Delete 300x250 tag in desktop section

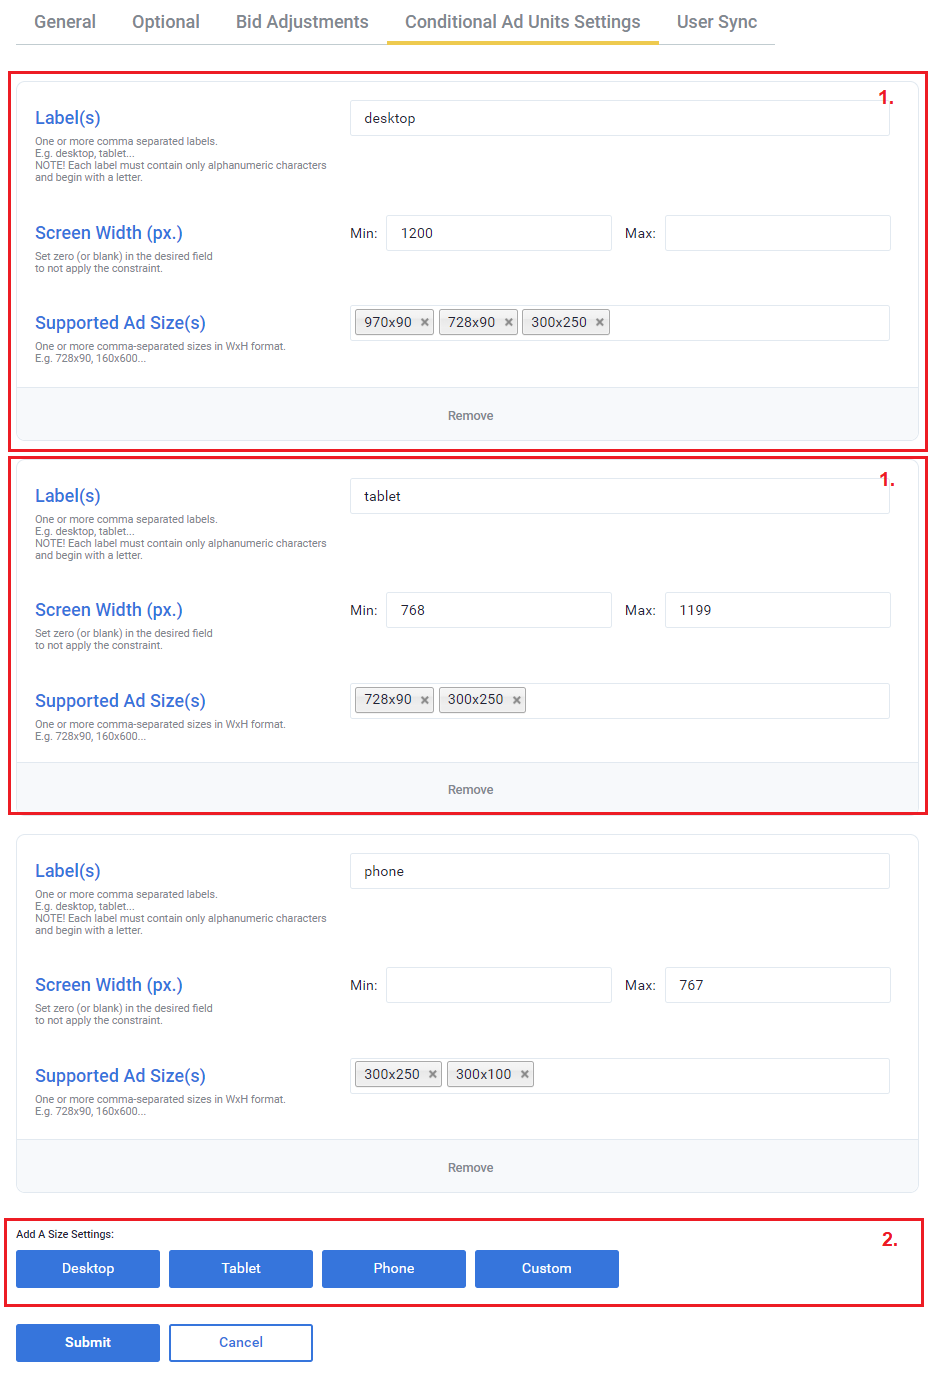click(x=600, y=322)
